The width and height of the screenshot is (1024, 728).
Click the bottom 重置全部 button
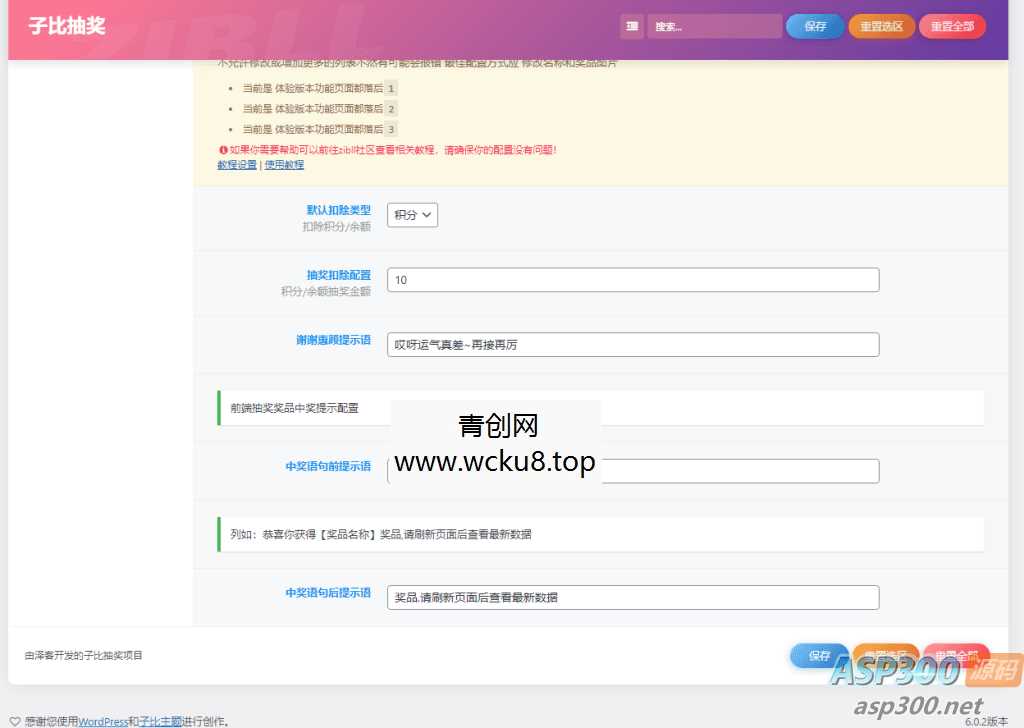(956, 655)
